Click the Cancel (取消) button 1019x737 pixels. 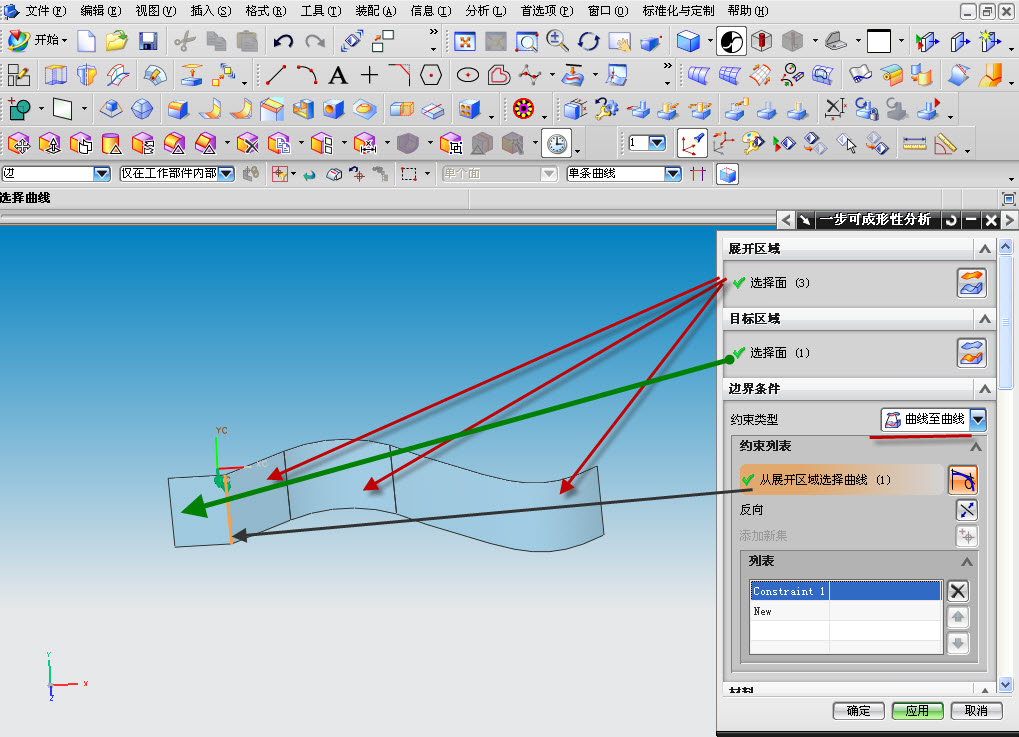976,711
